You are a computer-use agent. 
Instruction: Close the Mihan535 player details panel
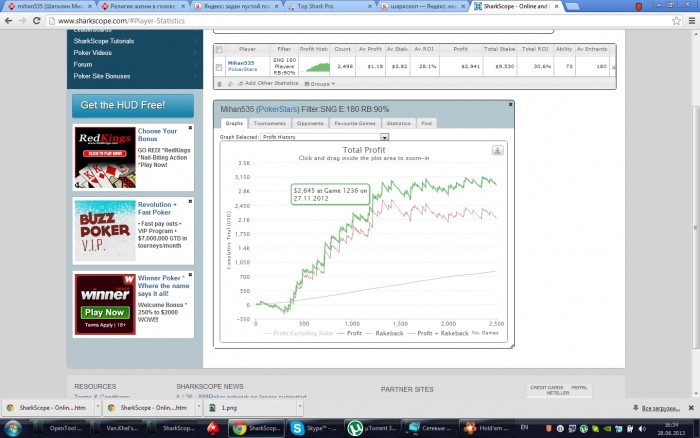[510, 104]
